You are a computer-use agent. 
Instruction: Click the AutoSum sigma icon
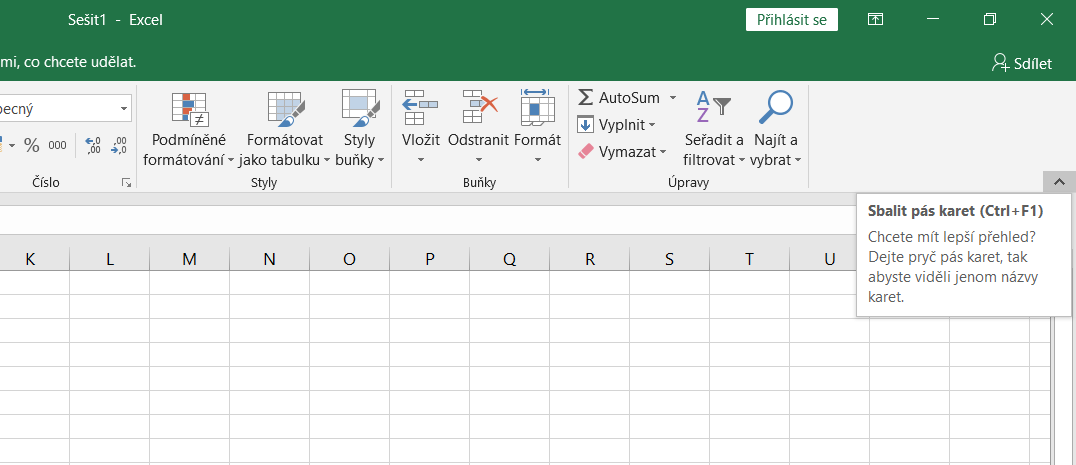[x=585, y=97]
